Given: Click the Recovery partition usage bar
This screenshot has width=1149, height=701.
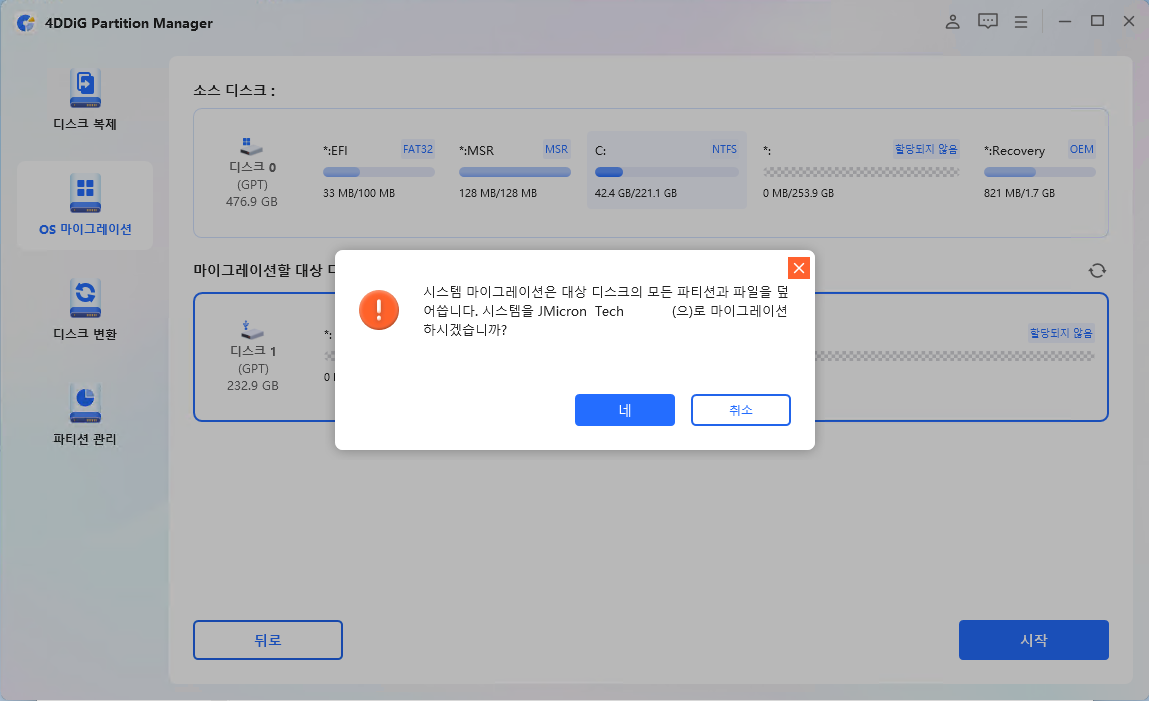Looking at the screenshot, I should 1039,172.
